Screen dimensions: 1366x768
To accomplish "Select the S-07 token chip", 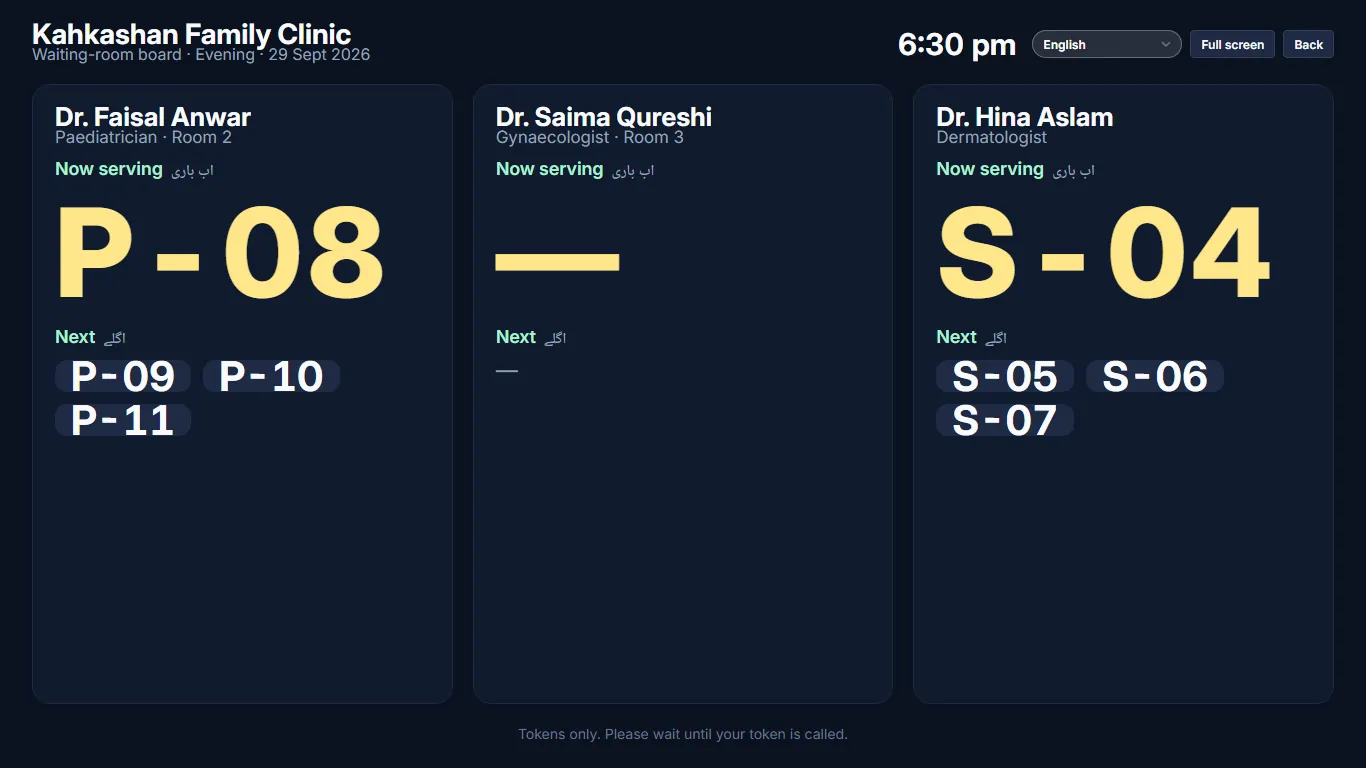I will (1005, 420).
